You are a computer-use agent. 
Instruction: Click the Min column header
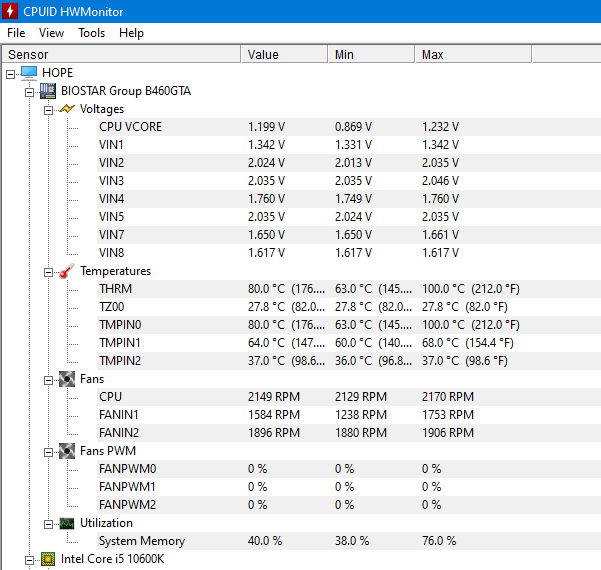click(371, 54)
